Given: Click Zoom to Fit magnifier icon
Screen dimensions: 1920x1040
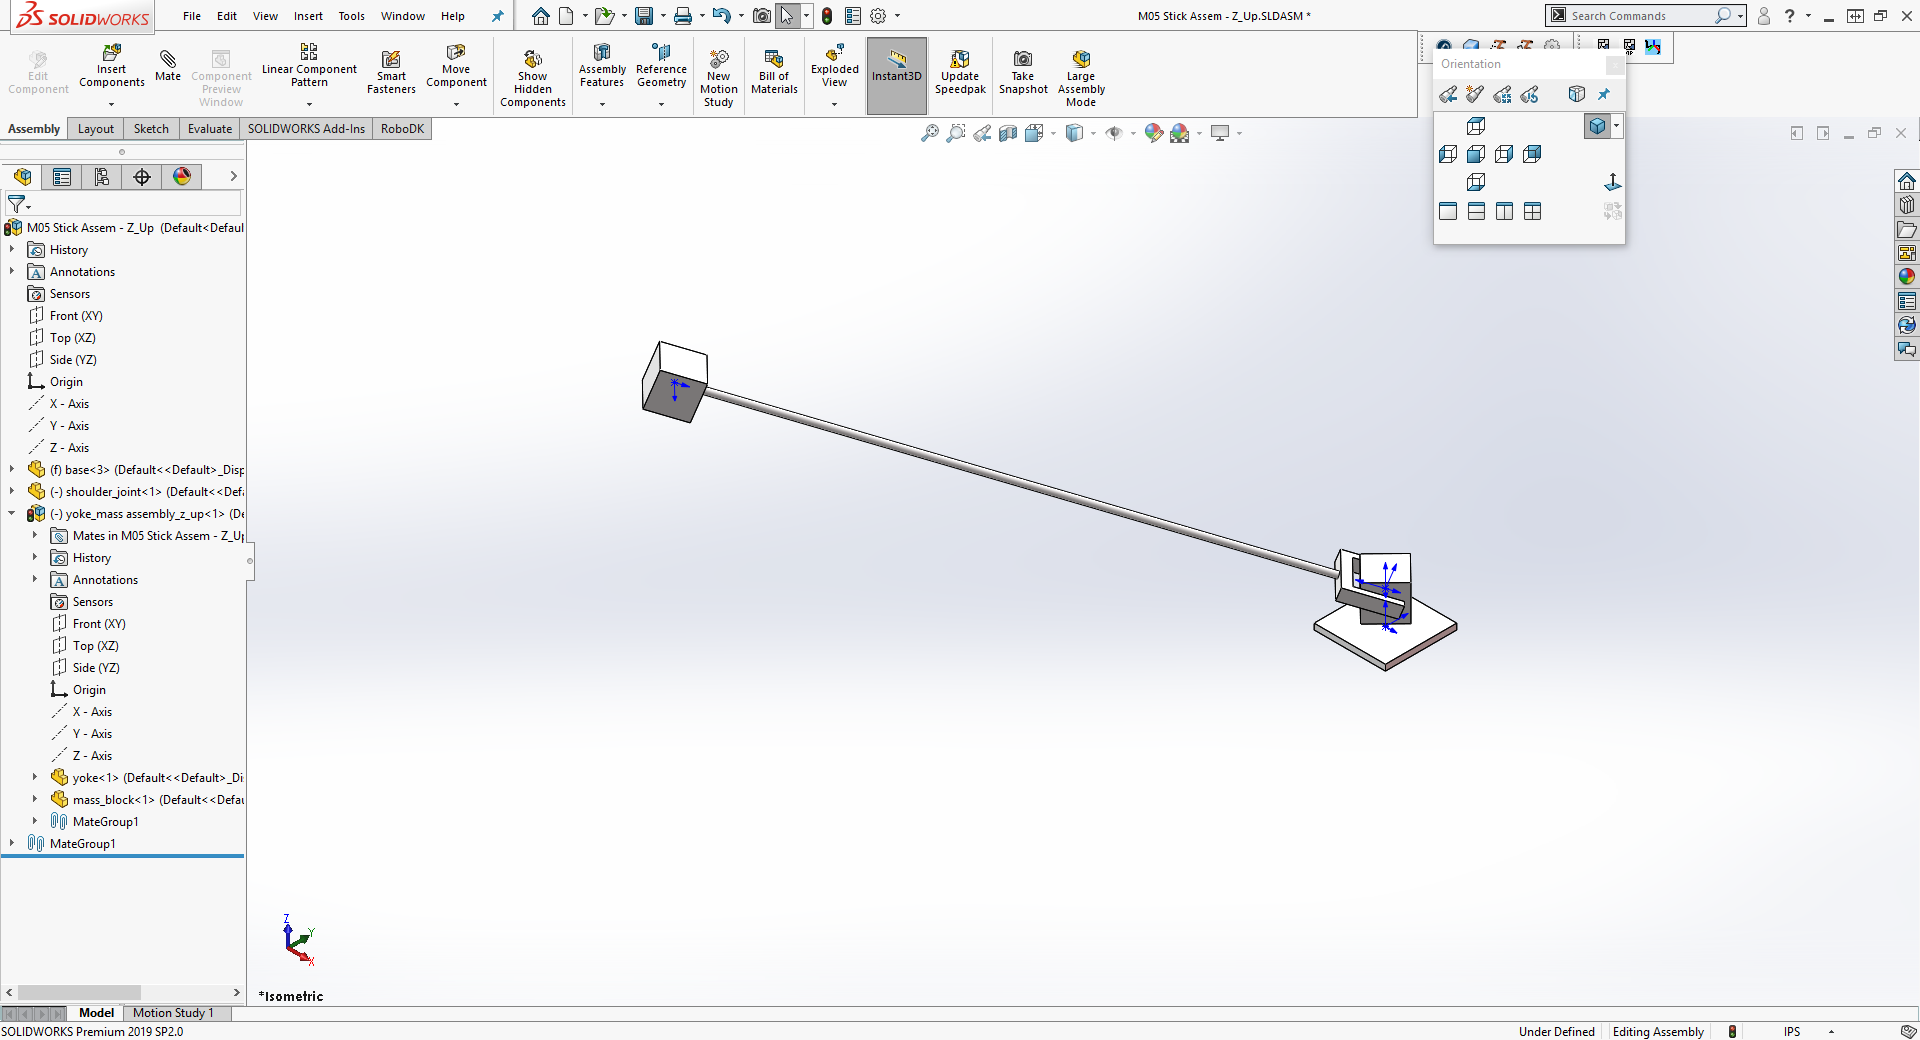Looking at the screenshot, I should coord(929,133).
